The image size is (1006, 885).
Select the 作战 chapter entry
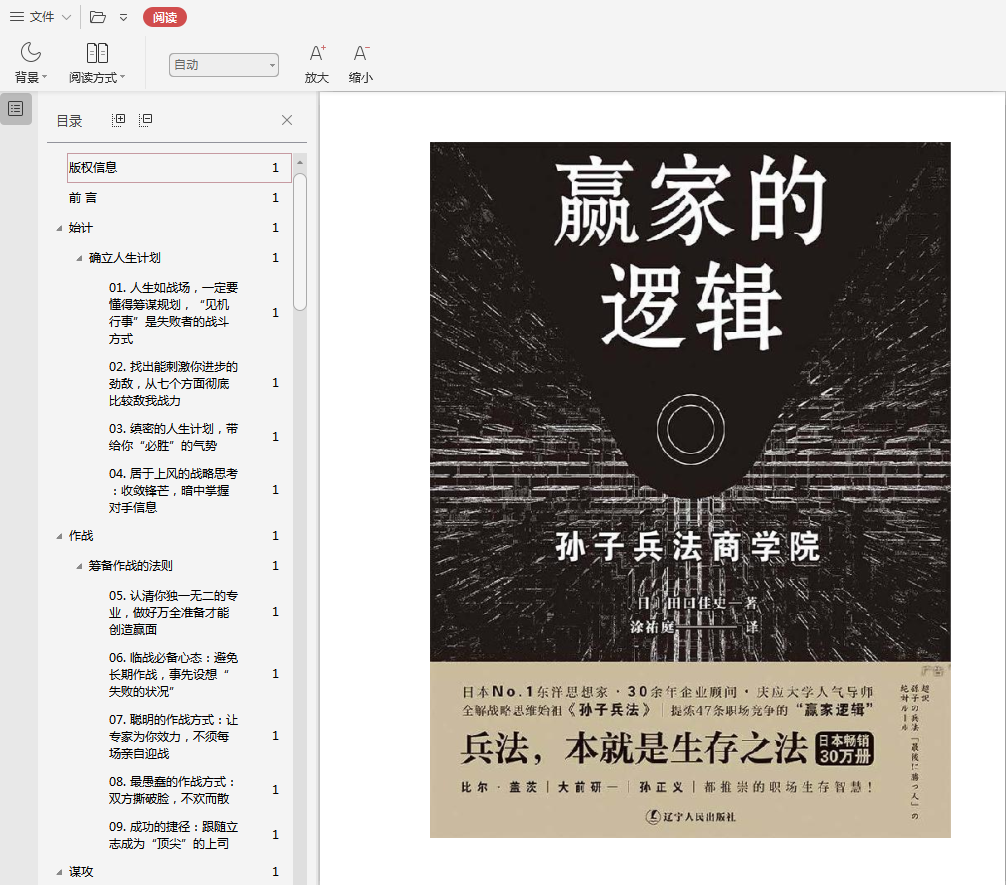[81, 536]
